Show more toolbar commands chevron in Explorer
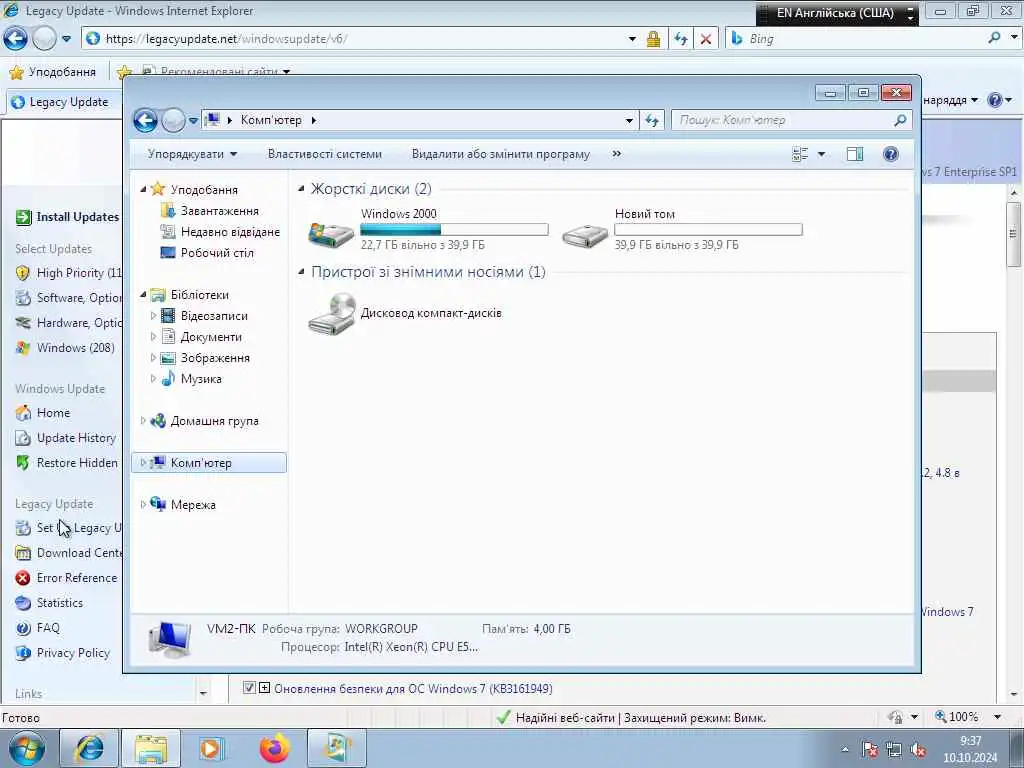 [x=616, y=154]
